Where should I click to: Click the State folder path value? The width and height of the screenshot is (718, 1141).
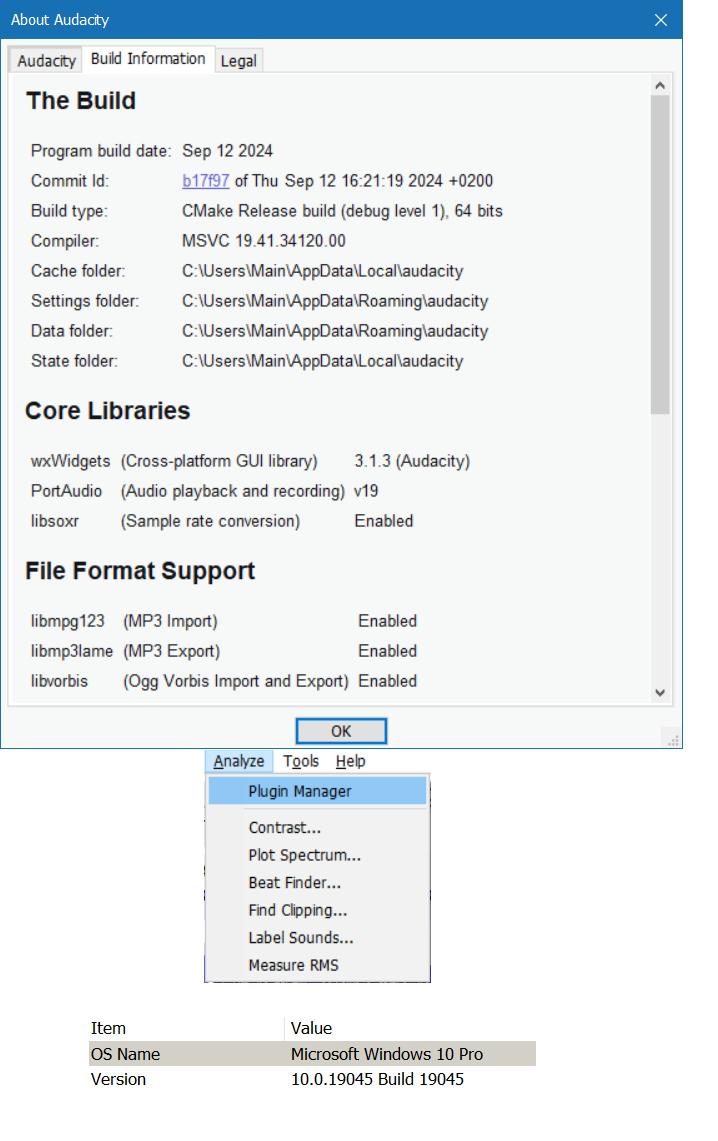pyautogui.click(x=322, y=361)
